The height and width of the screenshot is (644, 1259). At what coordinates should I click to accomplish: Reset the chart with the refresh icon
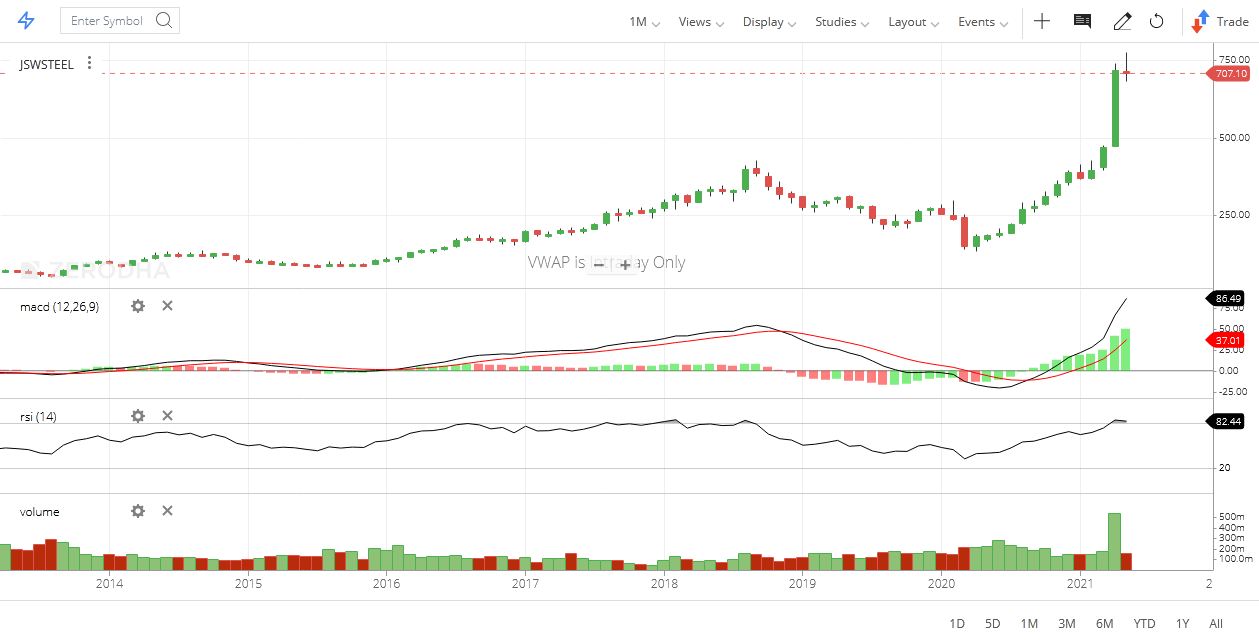(x=1157, y=21)
